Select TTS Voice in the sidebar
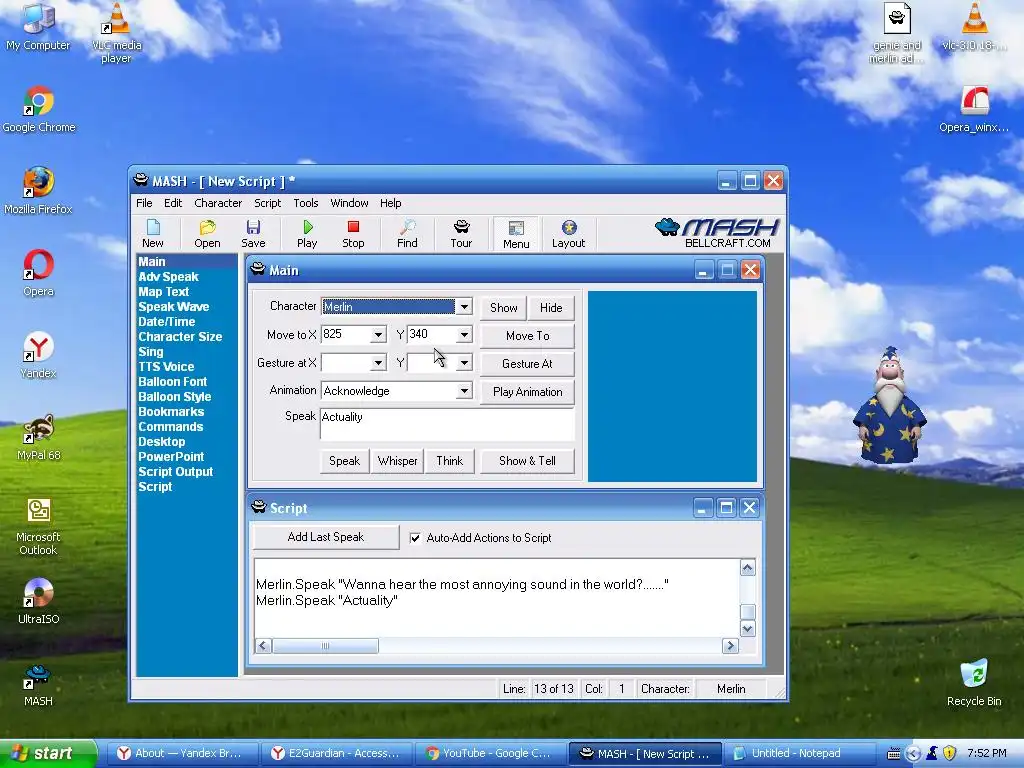This screenshot has height=768, width=1024. pos(166,367)
